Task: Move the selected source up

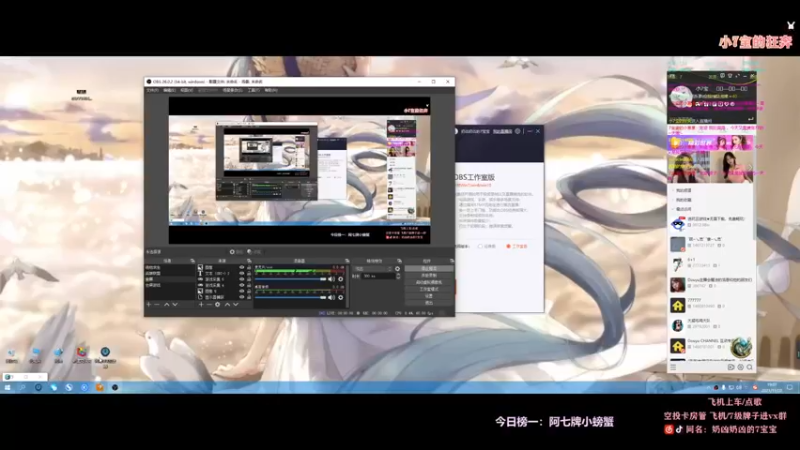Action: tap(227, 305)
